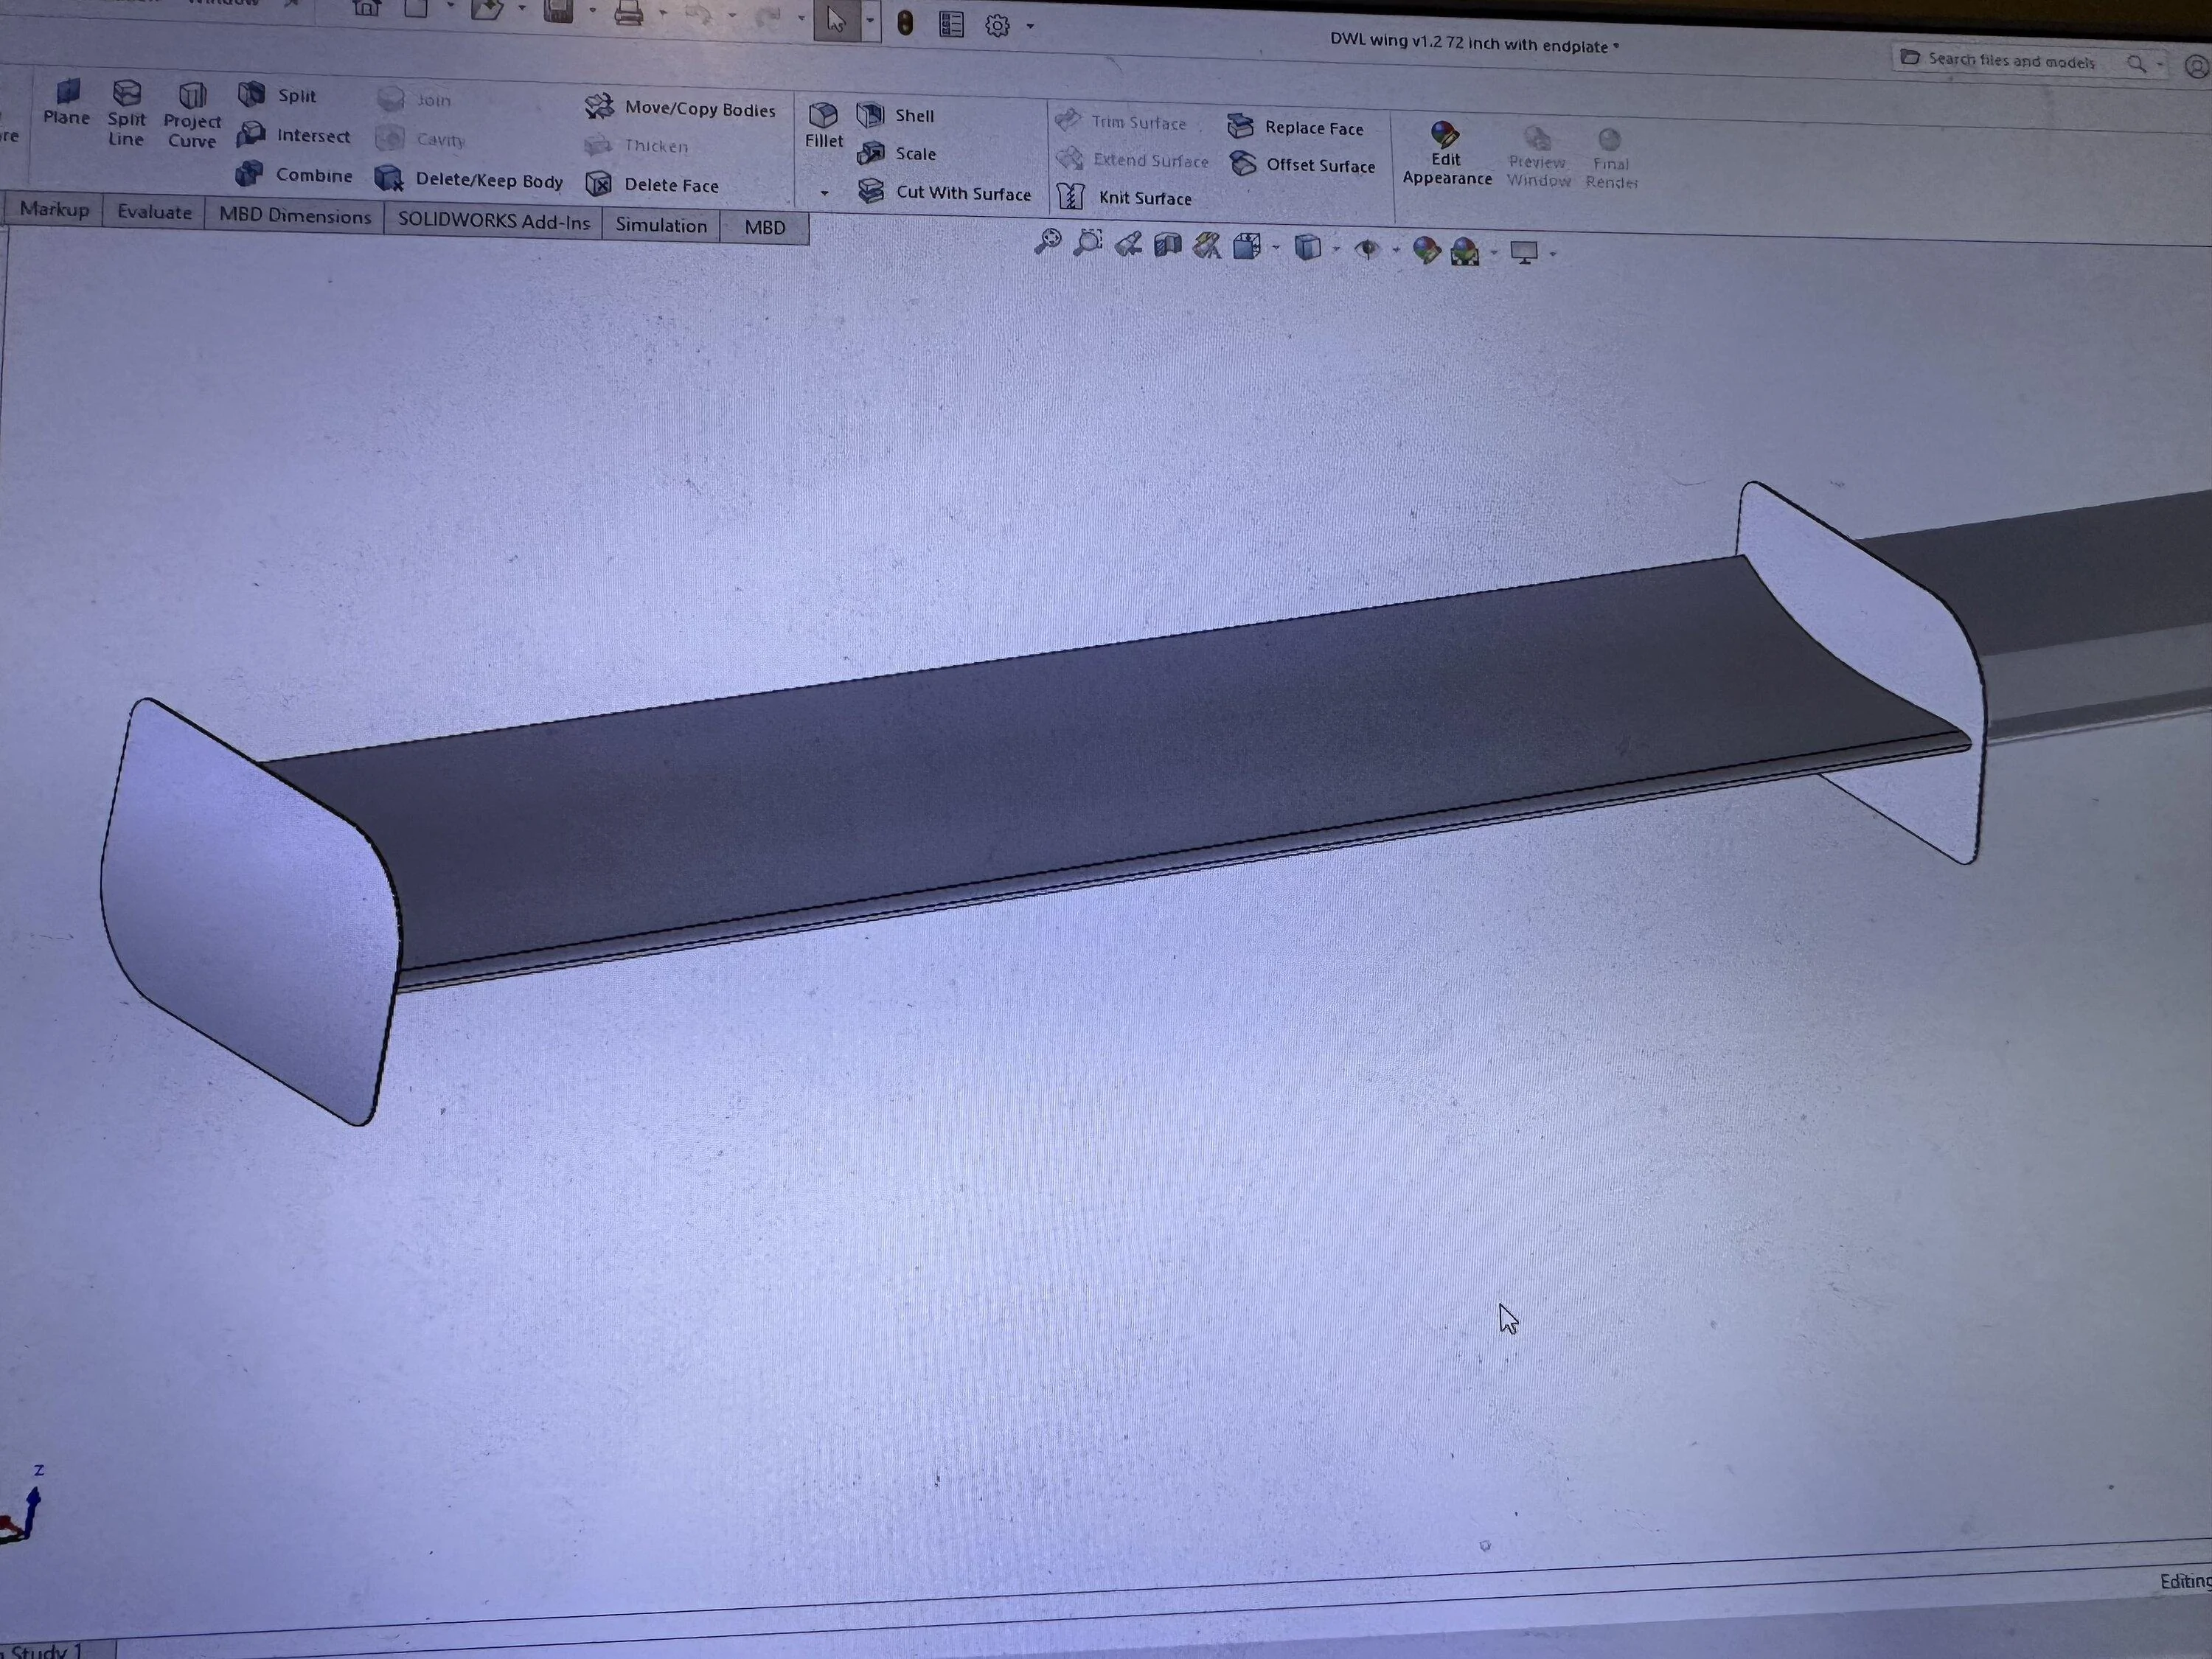Click the View Settings monitor icon
This screenshot has height=1659, width=2212.
1524,253
